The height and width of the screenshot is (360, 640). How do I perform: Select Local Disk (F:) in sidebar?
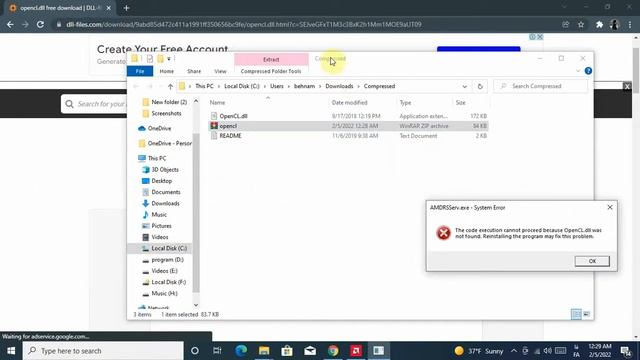(x=164, y=282)
